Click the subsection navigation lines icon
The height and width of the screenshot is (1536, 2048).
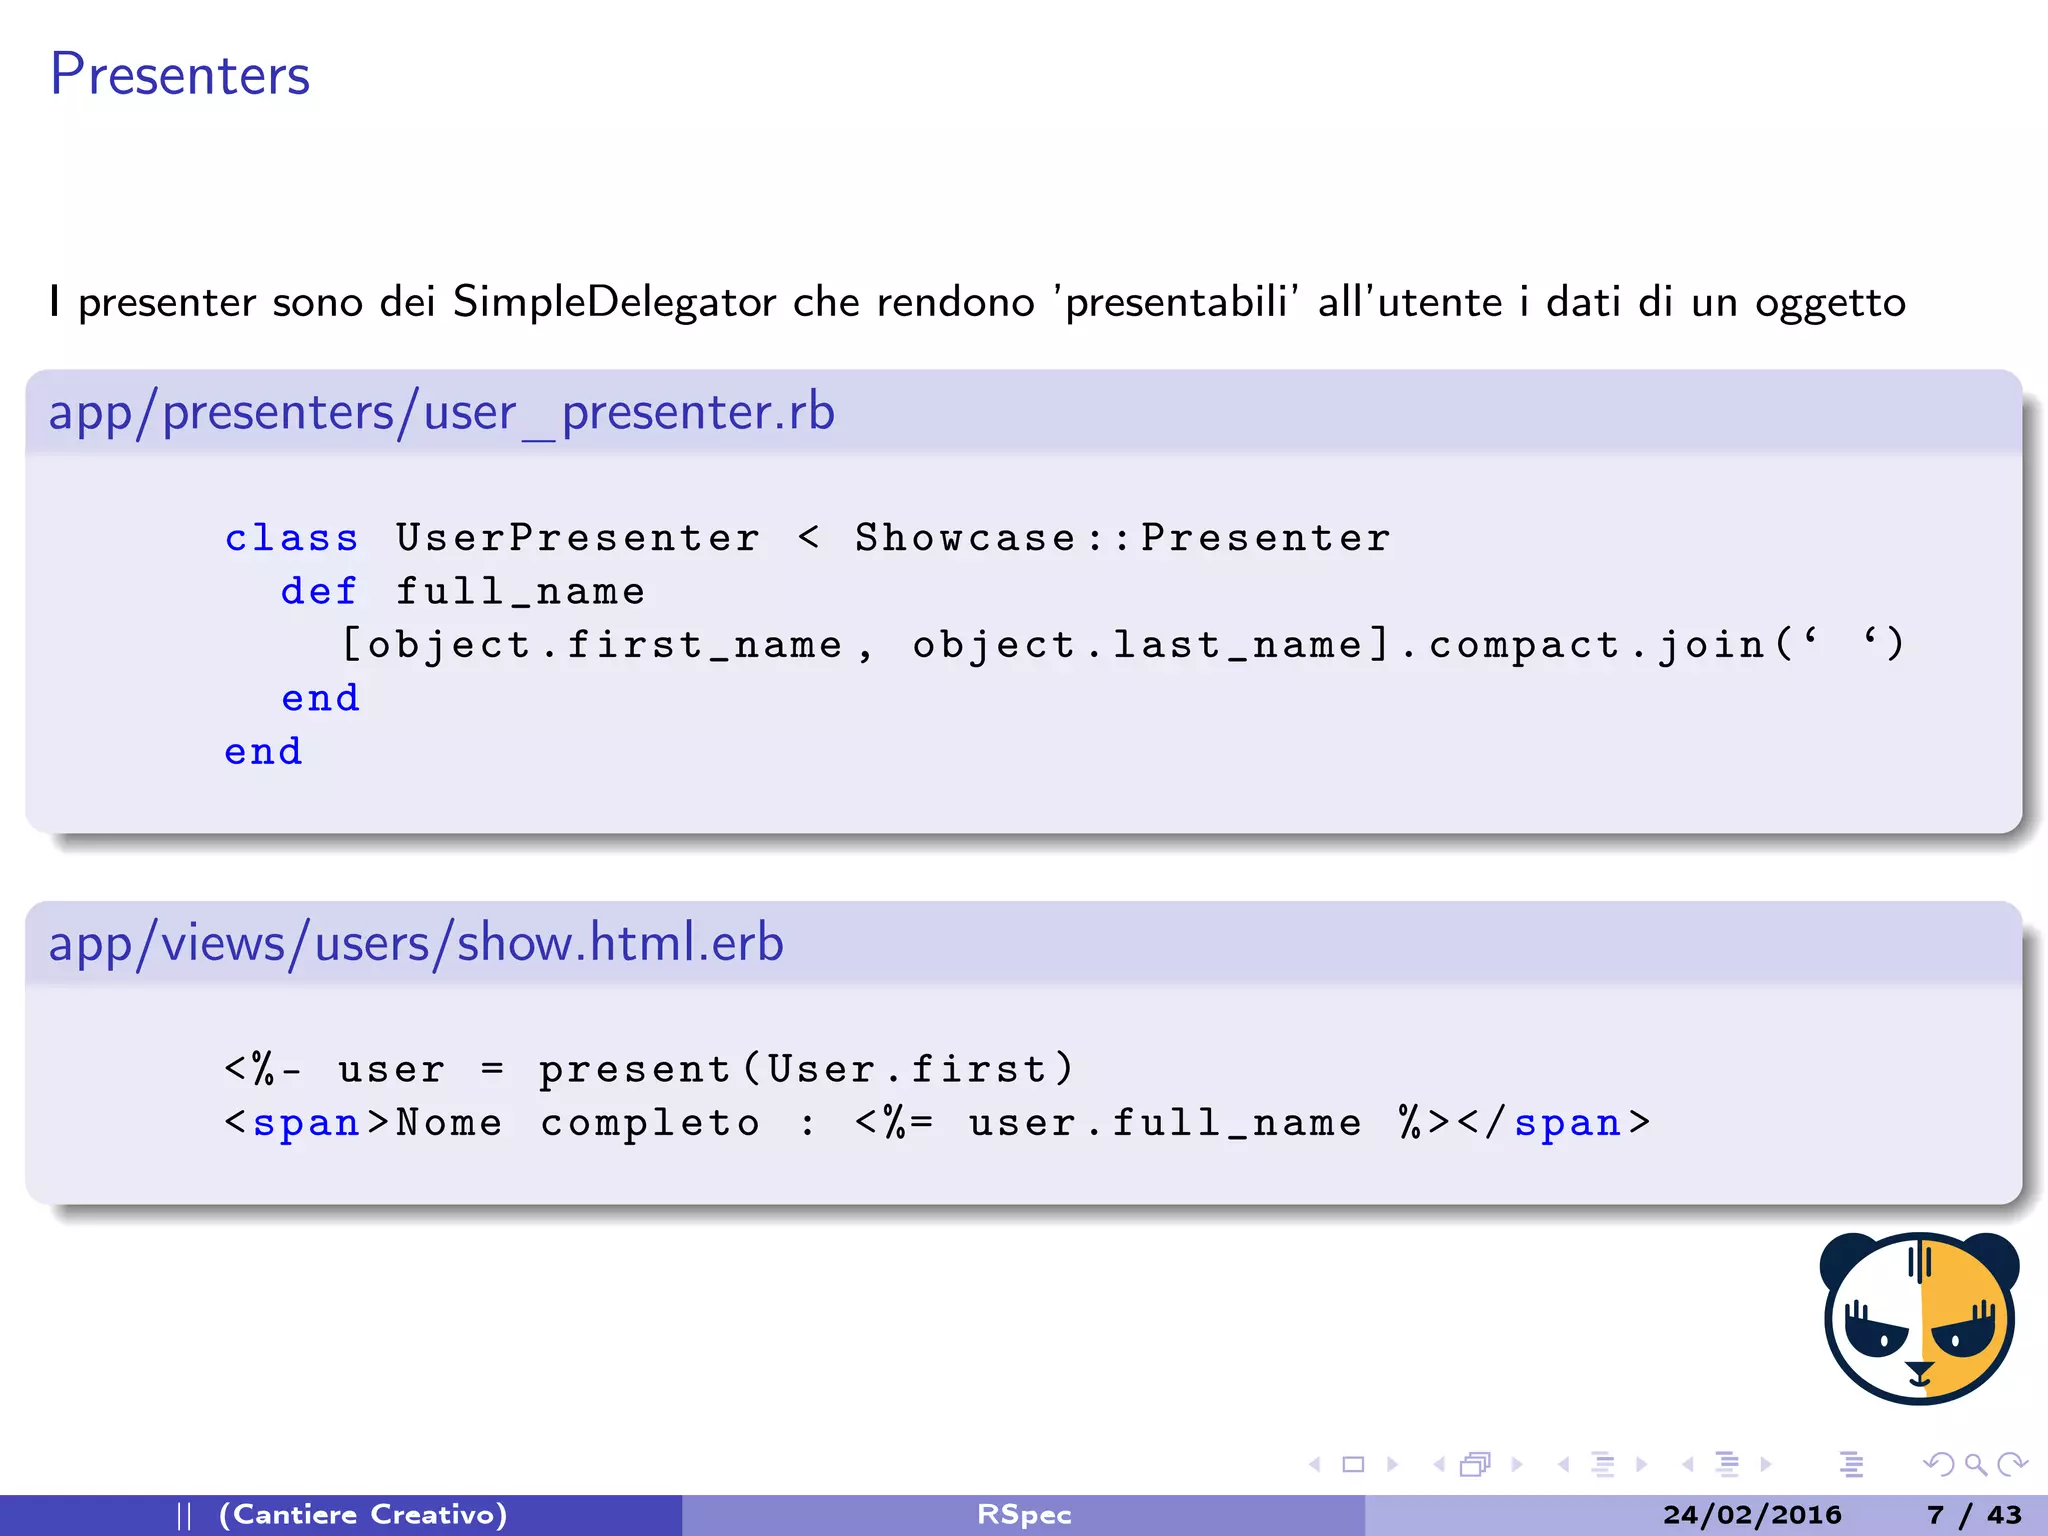pyautogui.click(x=1603, y=1465)
